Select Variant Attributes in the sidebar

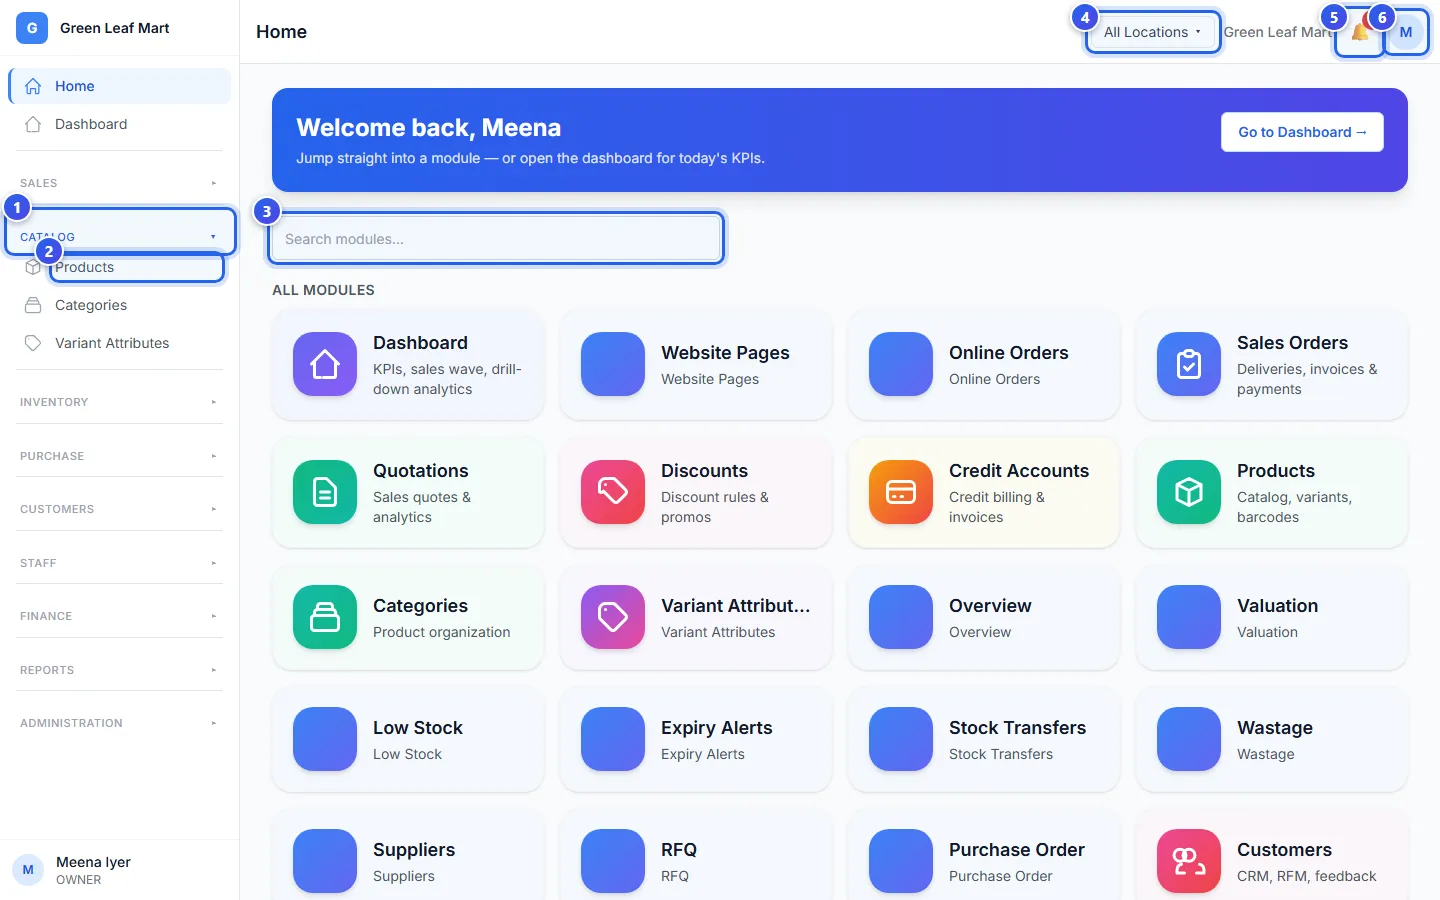coord(119,343)
